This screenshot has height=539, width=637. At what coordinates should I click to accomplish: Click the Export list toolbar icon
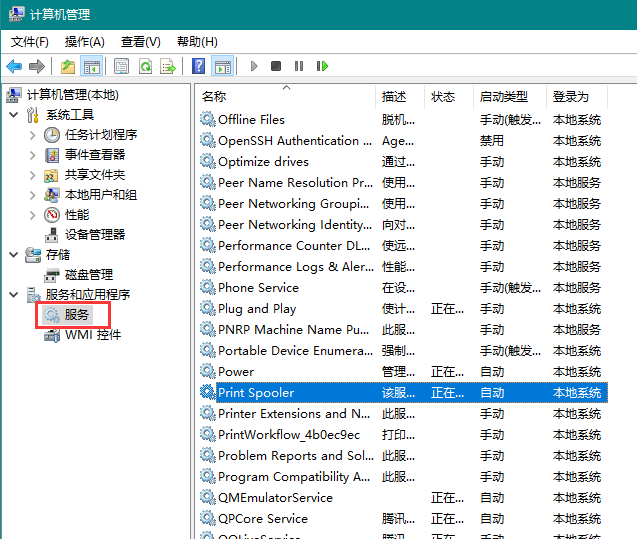(x=168, y=66)
